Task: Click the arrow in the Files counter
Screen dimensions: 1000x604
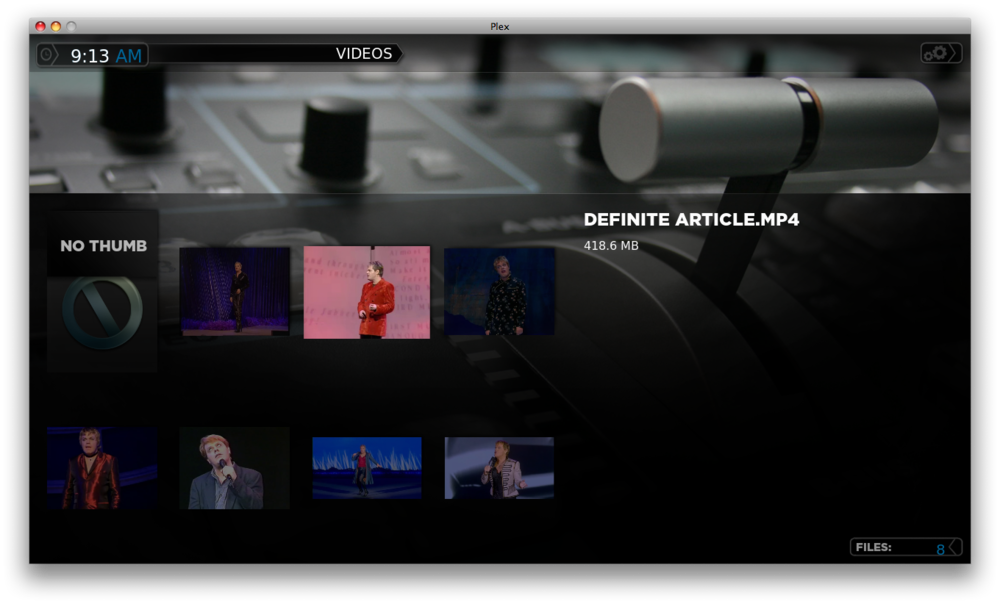Action: tap(954, 547)
